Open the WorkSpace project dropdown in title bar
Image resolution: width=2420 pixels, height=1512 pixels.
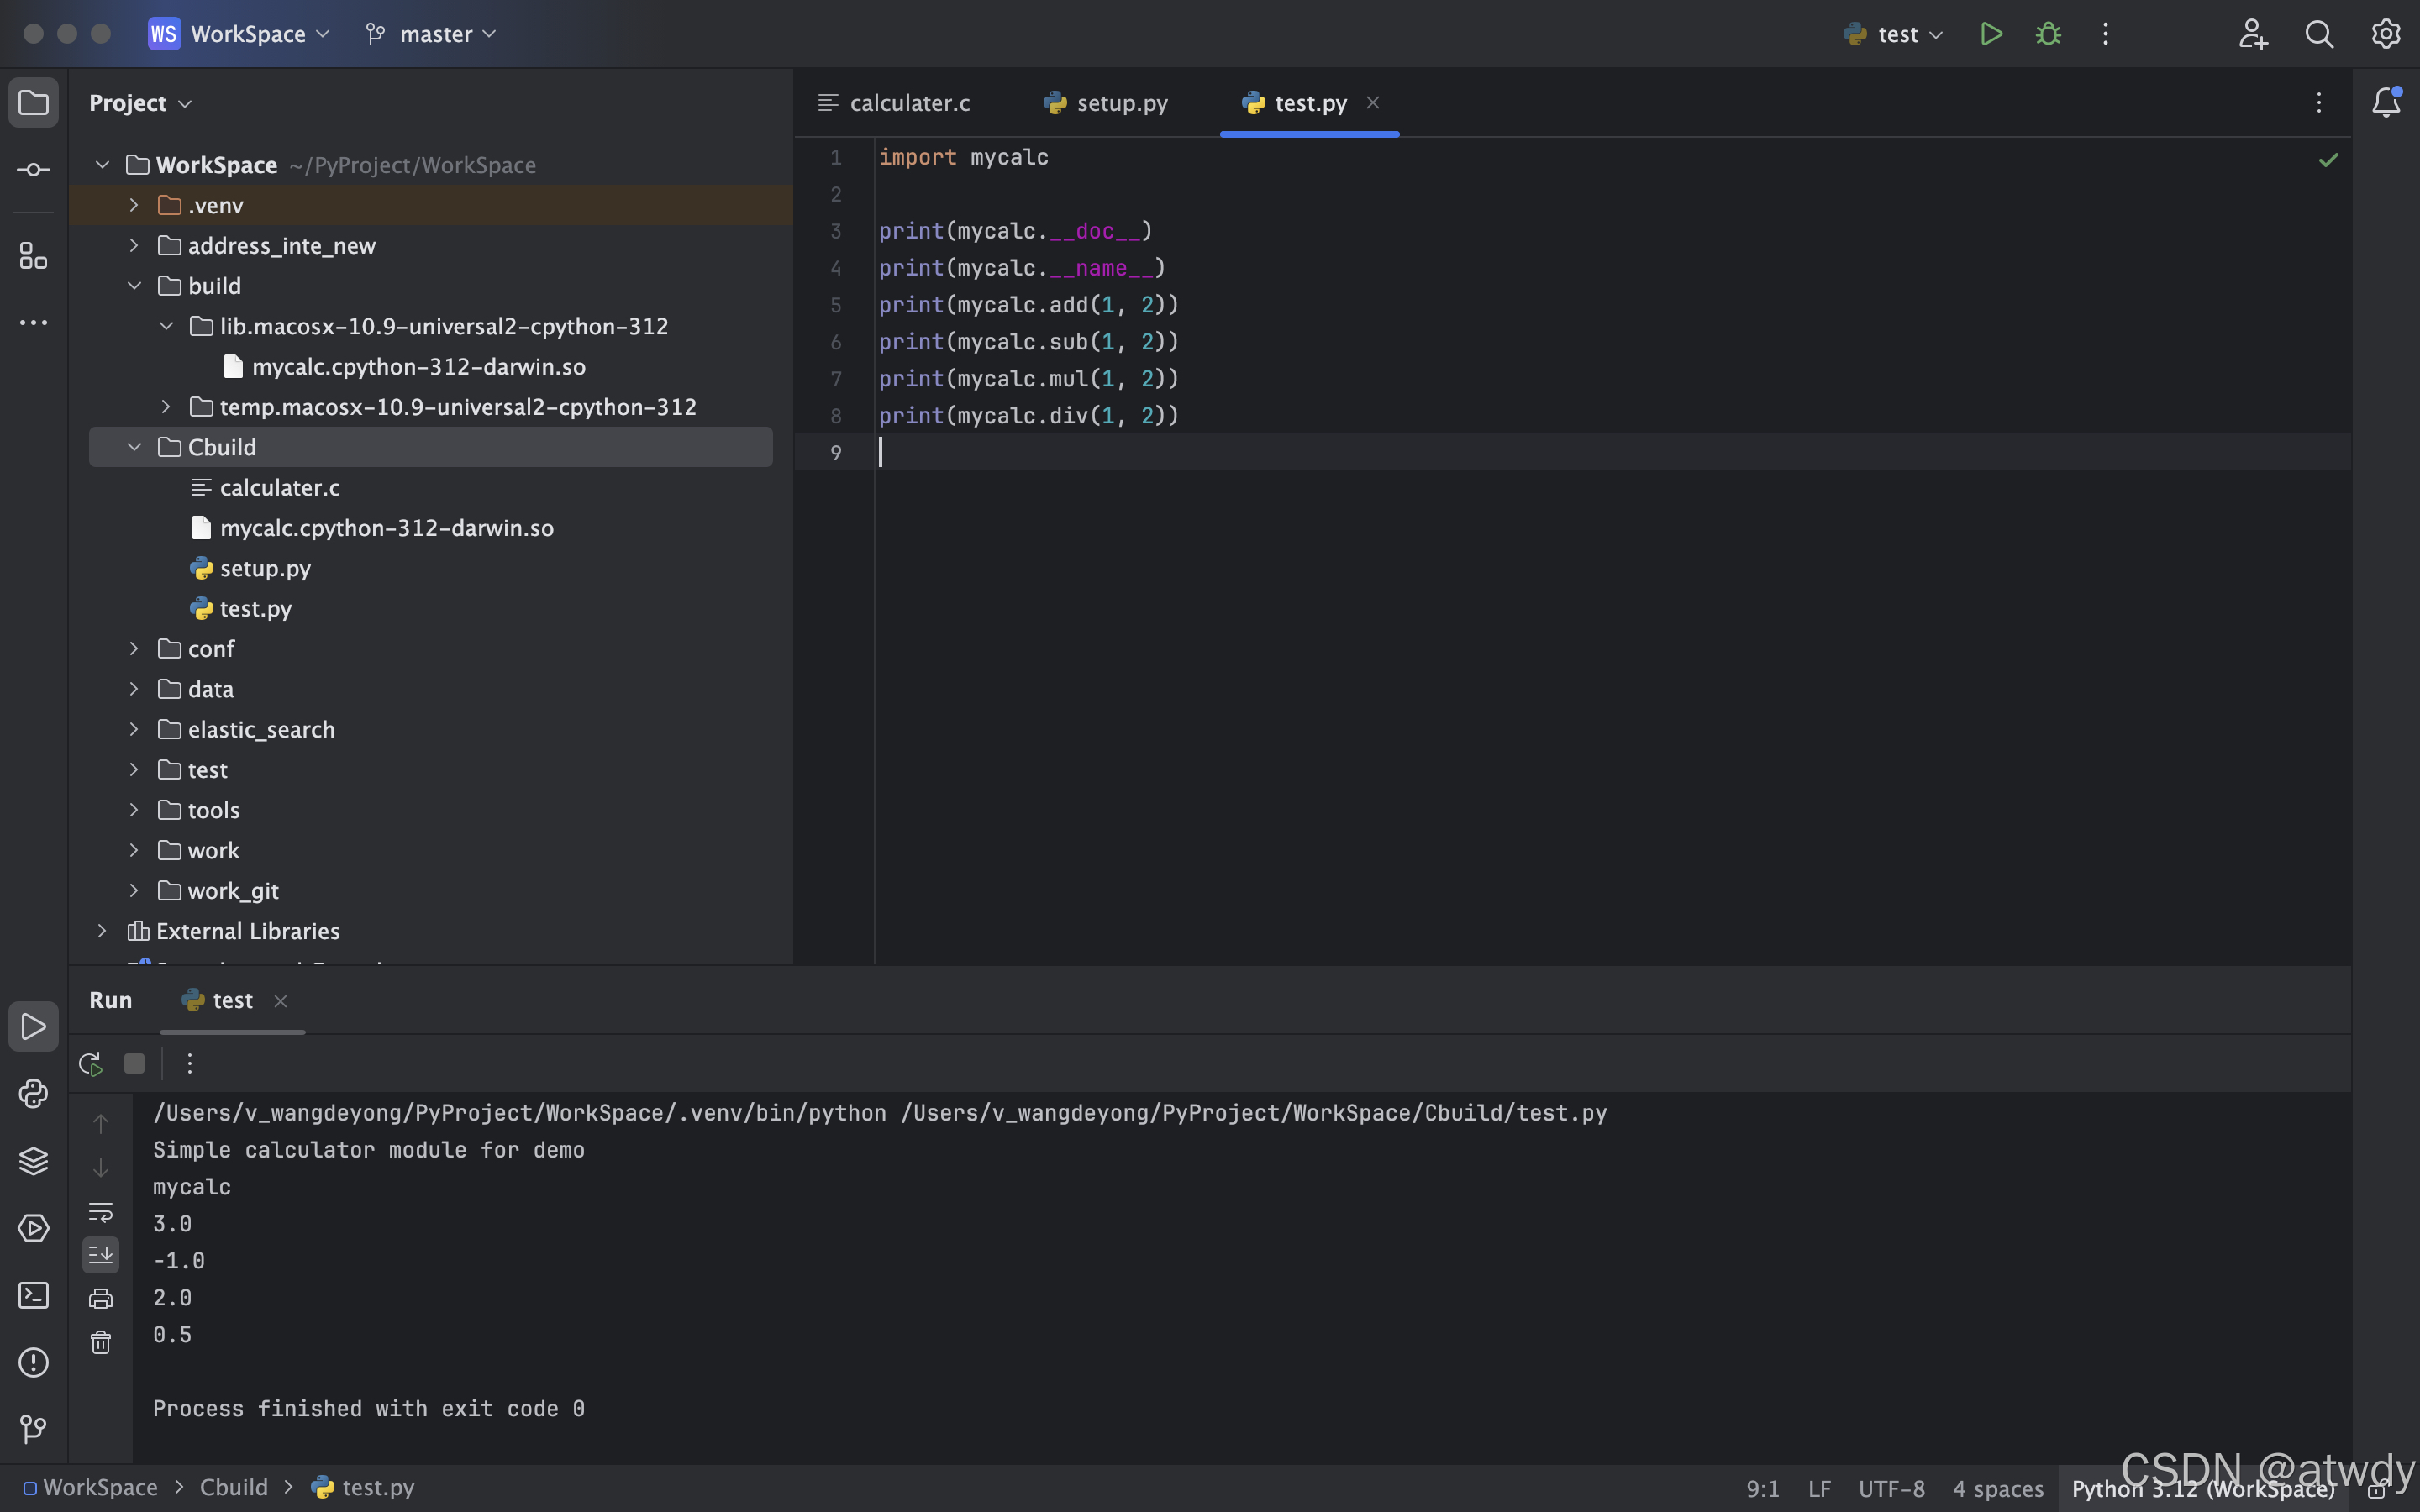point(240,34)
